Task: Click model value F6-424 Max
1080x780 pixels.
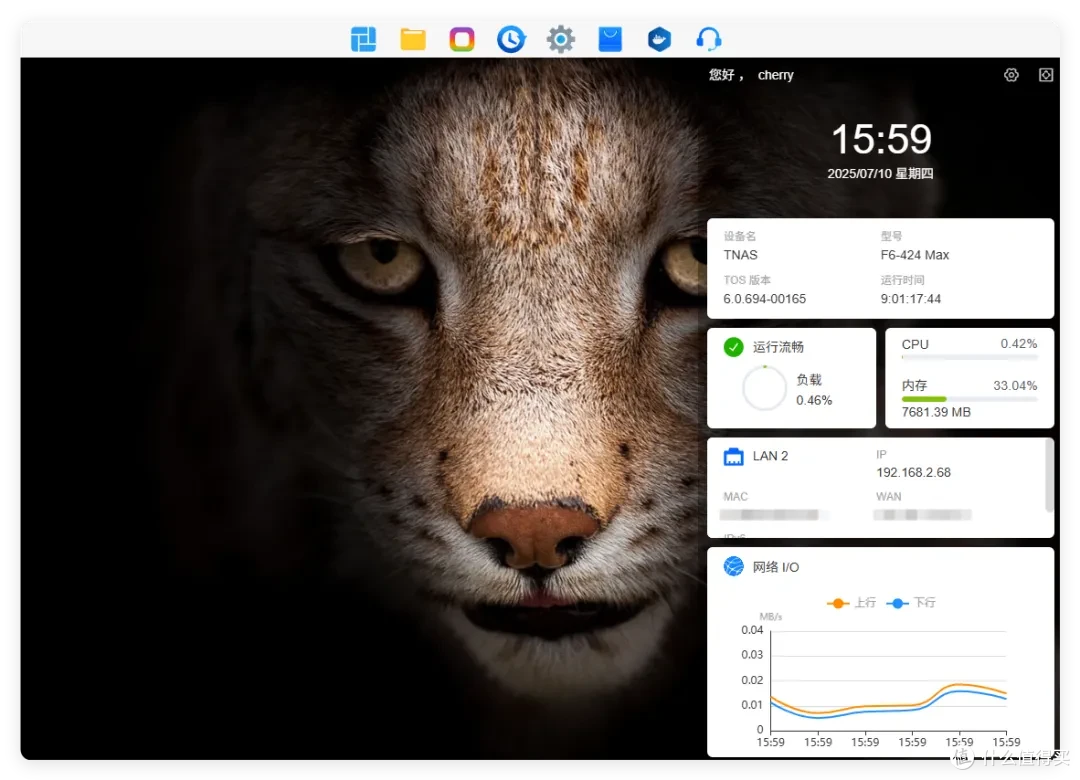Action: pyautogui.click(x=915, y=255)
